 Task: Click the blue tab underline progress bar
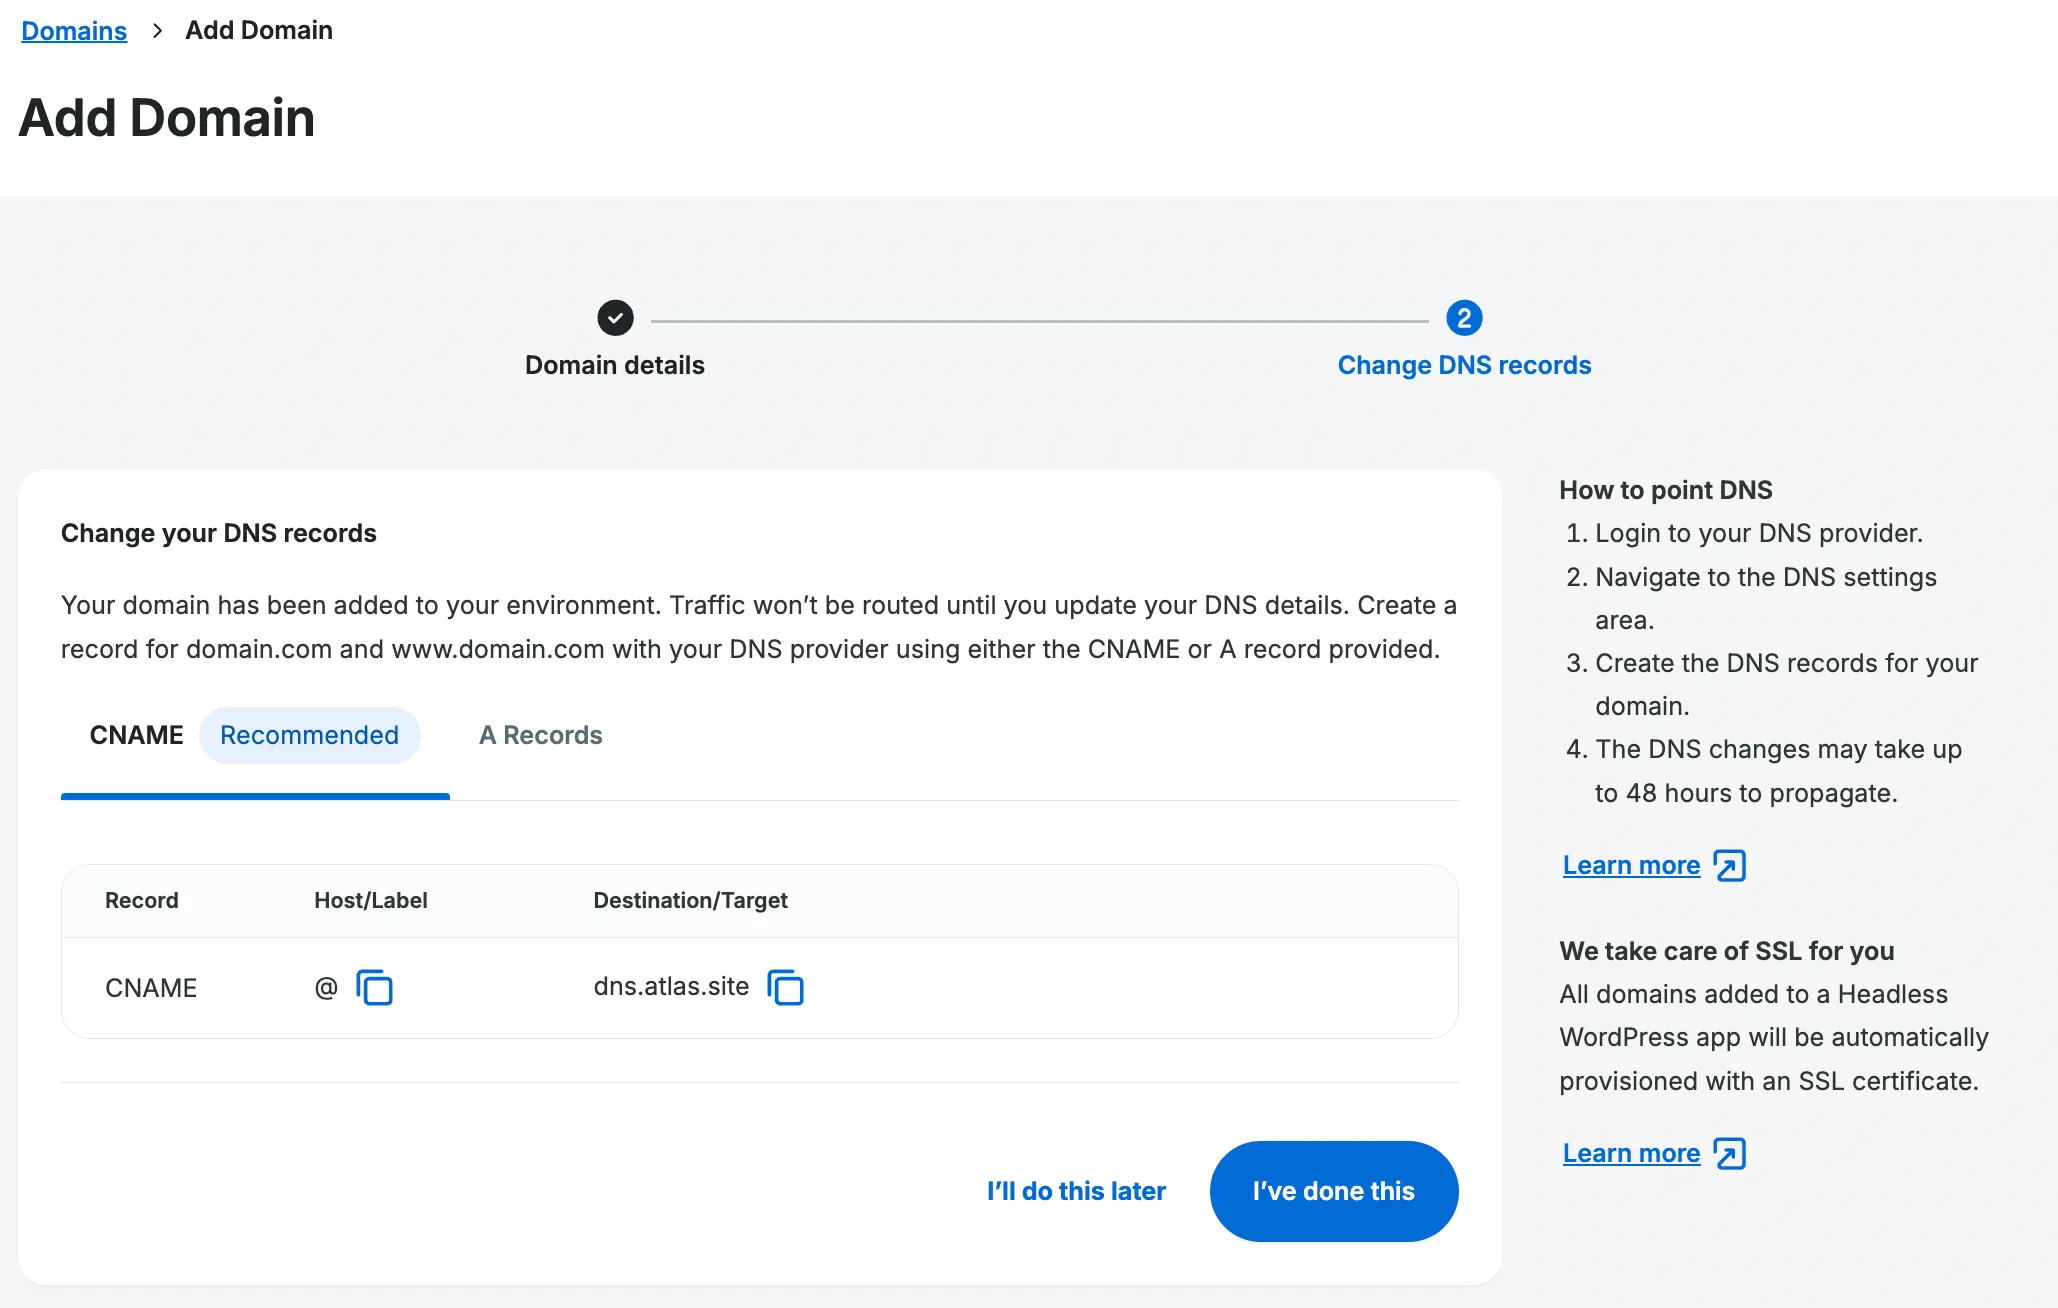tap(255, 796)
